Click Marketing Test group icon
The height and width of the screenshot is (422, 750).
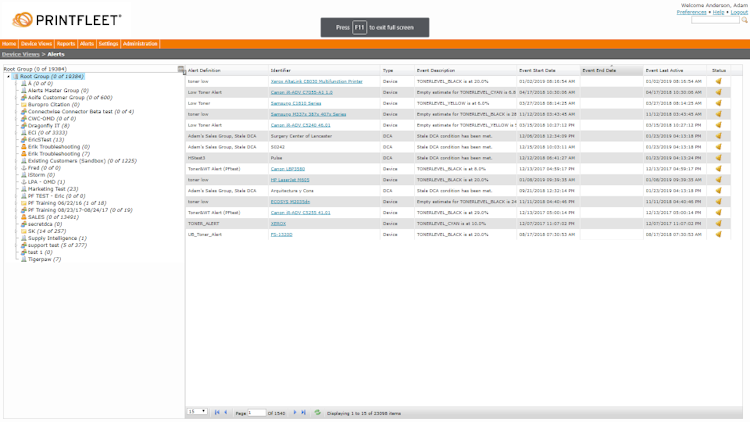pyautogui.click(x=23, y=189)
